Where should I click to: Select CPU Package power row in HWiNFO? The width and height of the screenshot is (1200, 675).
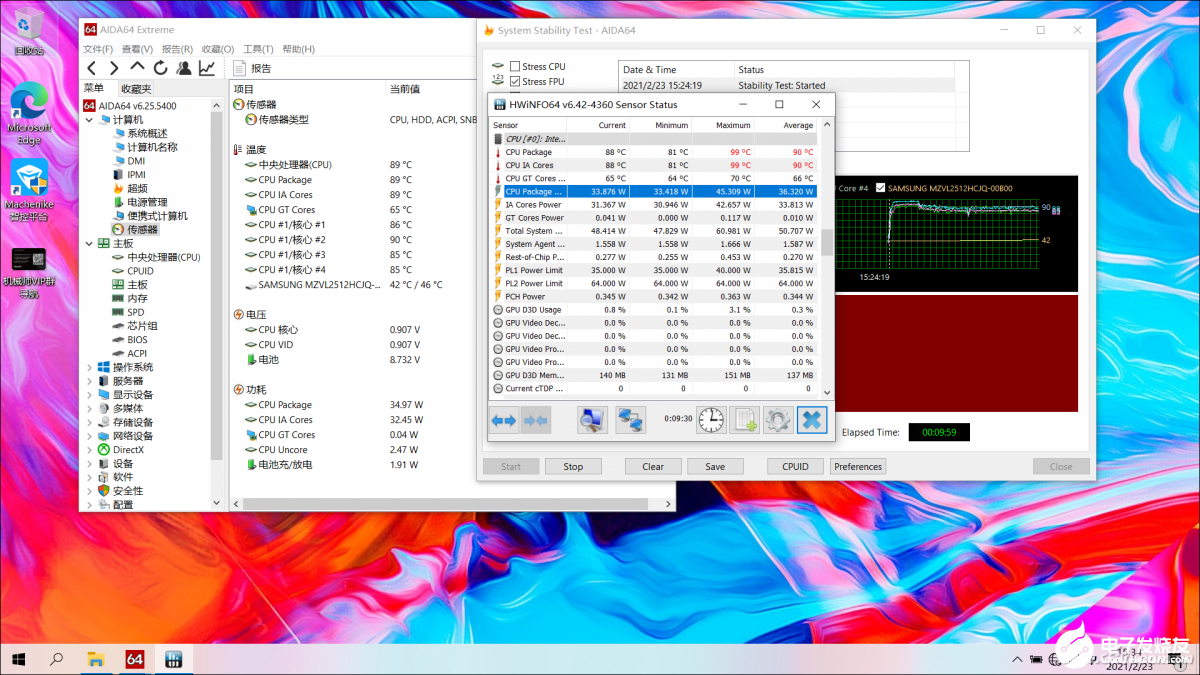655,191
